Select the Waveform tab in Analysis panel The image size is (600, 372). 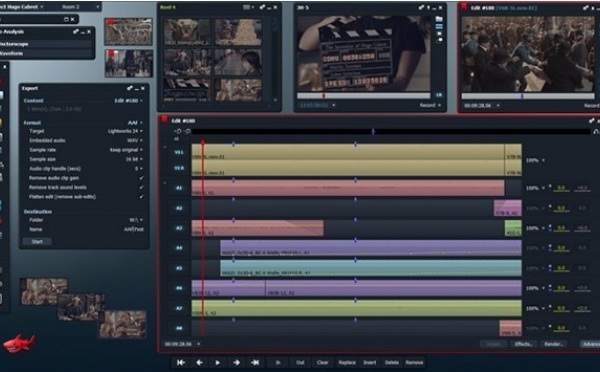click(x=46, y=53)
